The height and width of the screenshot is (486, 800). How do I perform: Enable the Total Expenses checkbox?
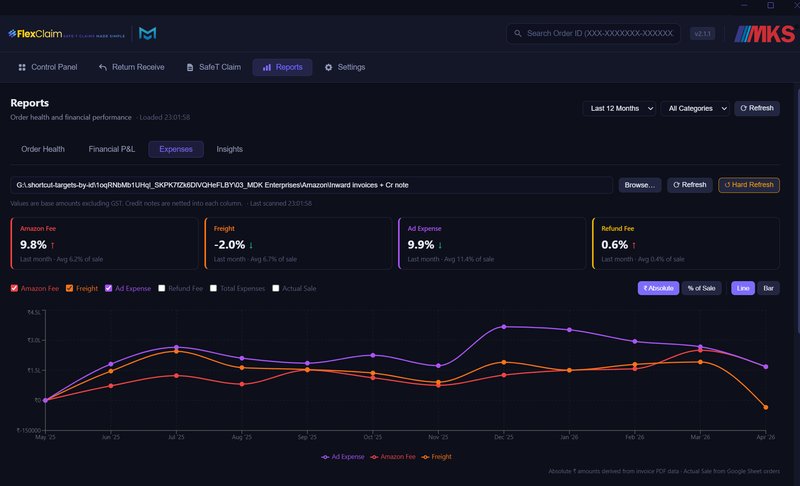213,288
